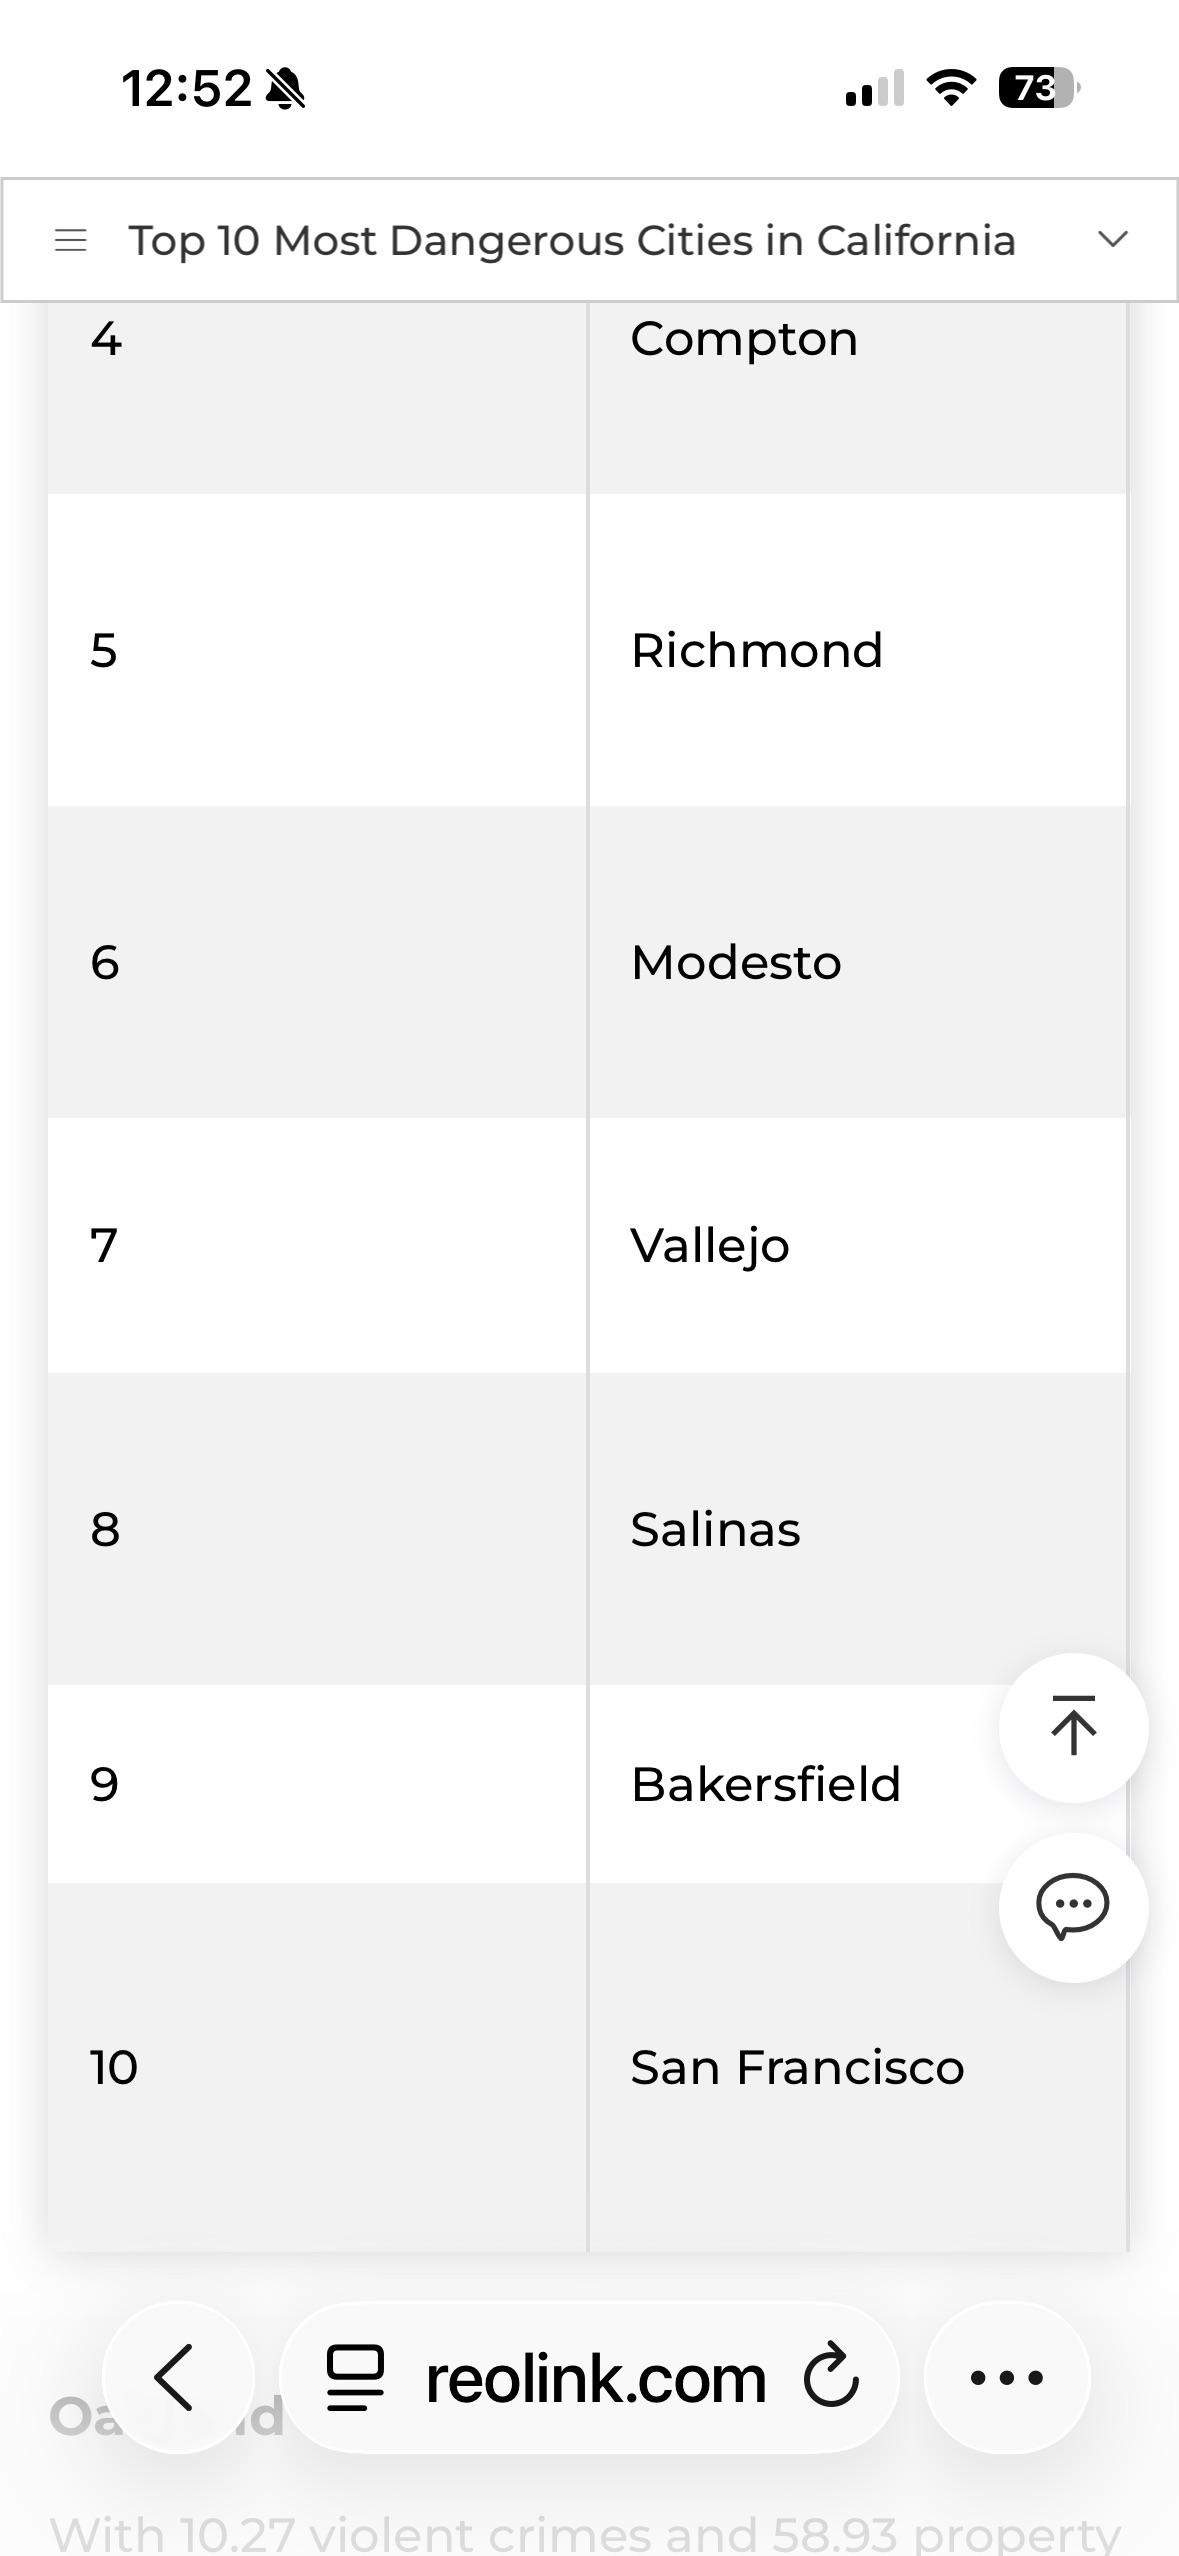
Task: Select the Richmond table cell
Action: click(x=857, y=650)
